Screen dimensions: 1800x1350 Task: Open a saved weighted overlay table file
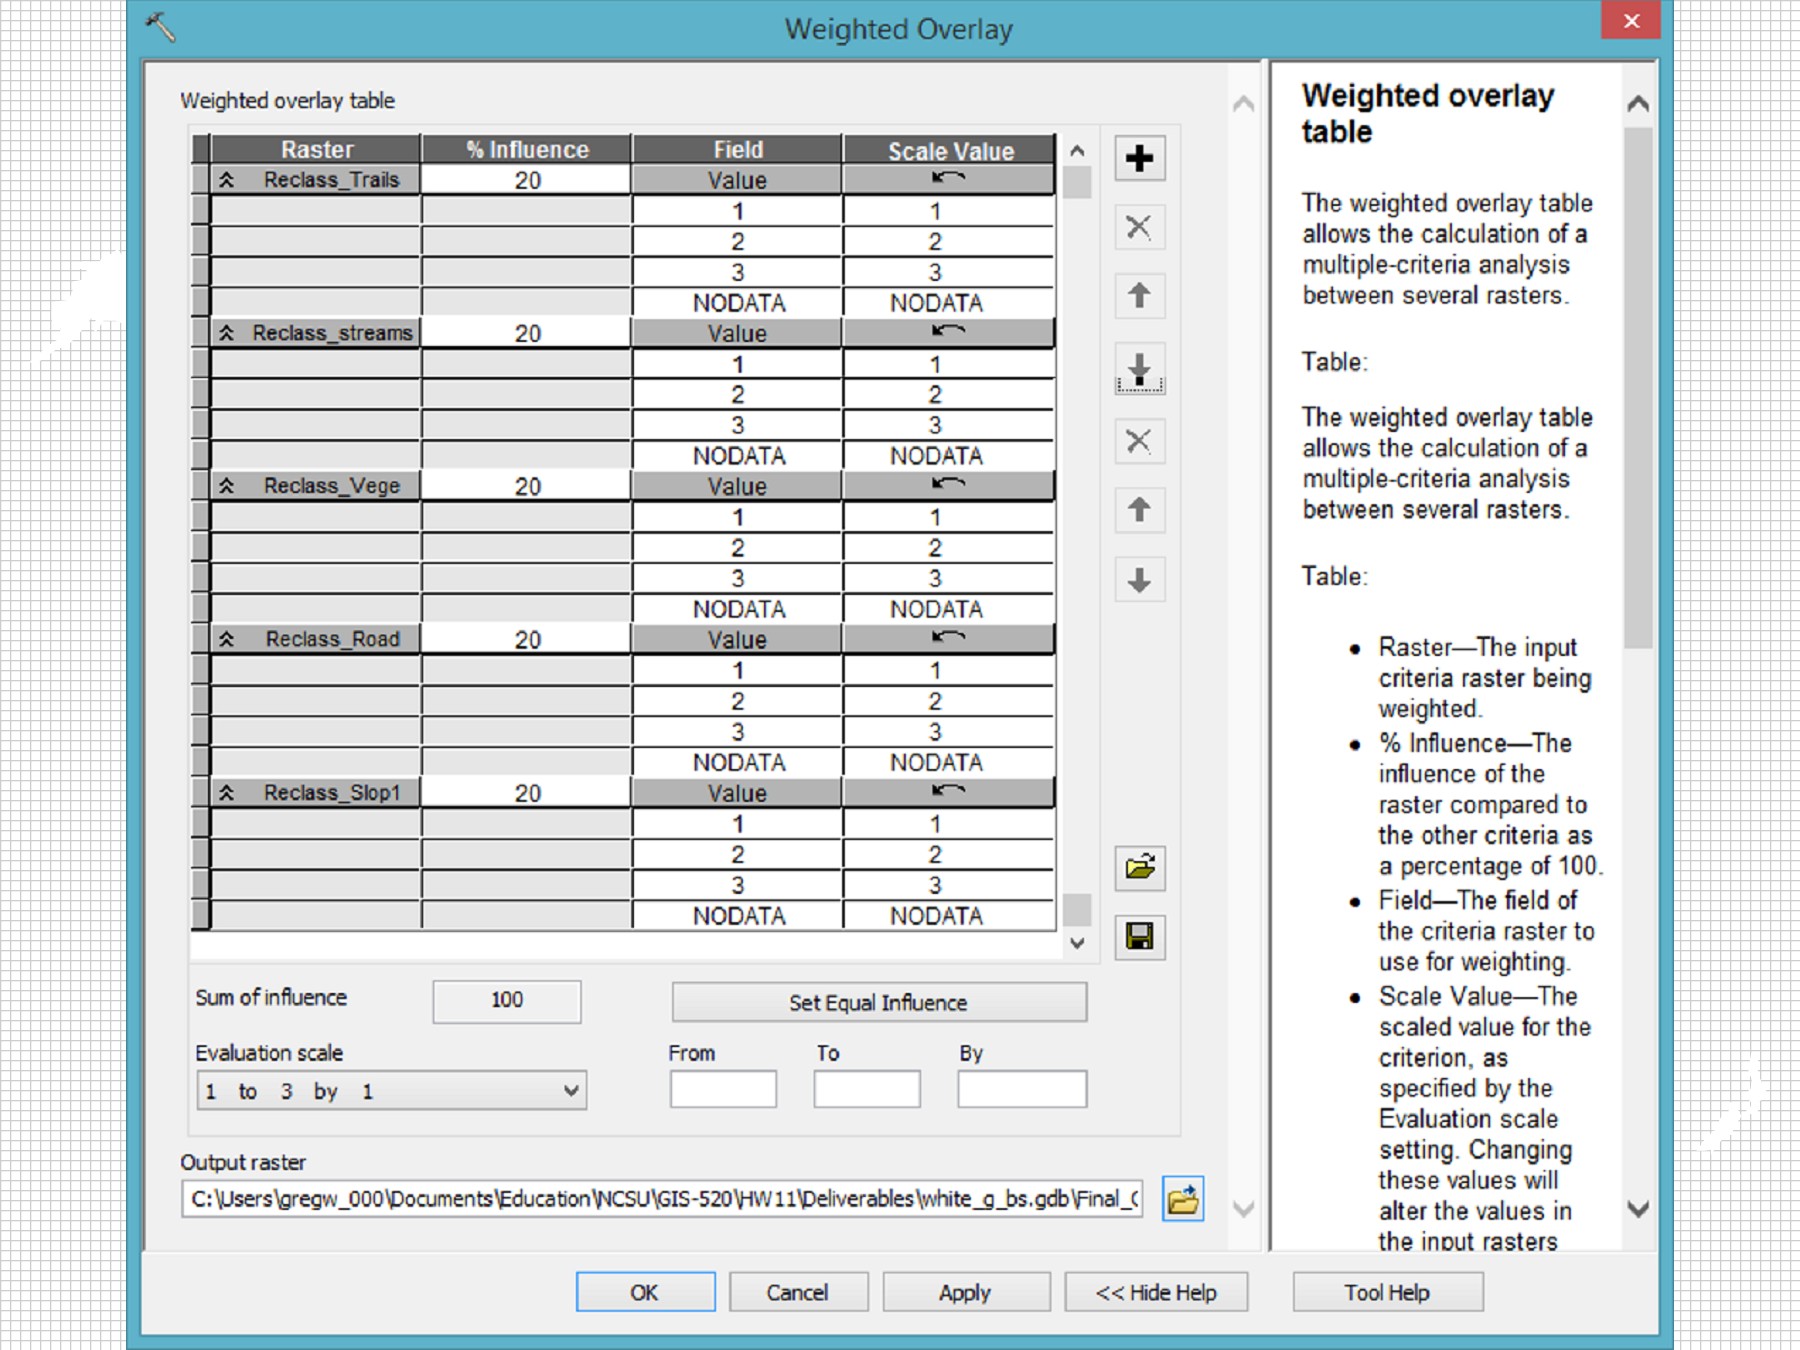[x=1140, y=867]
